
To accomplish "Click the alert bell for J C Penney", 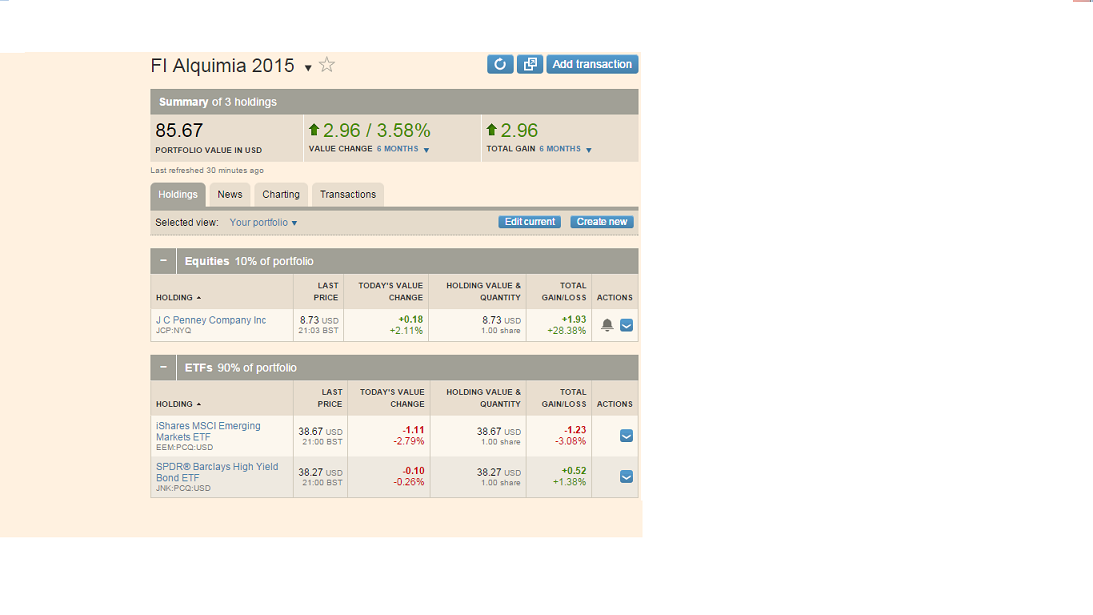I will [x=607, y=325].
